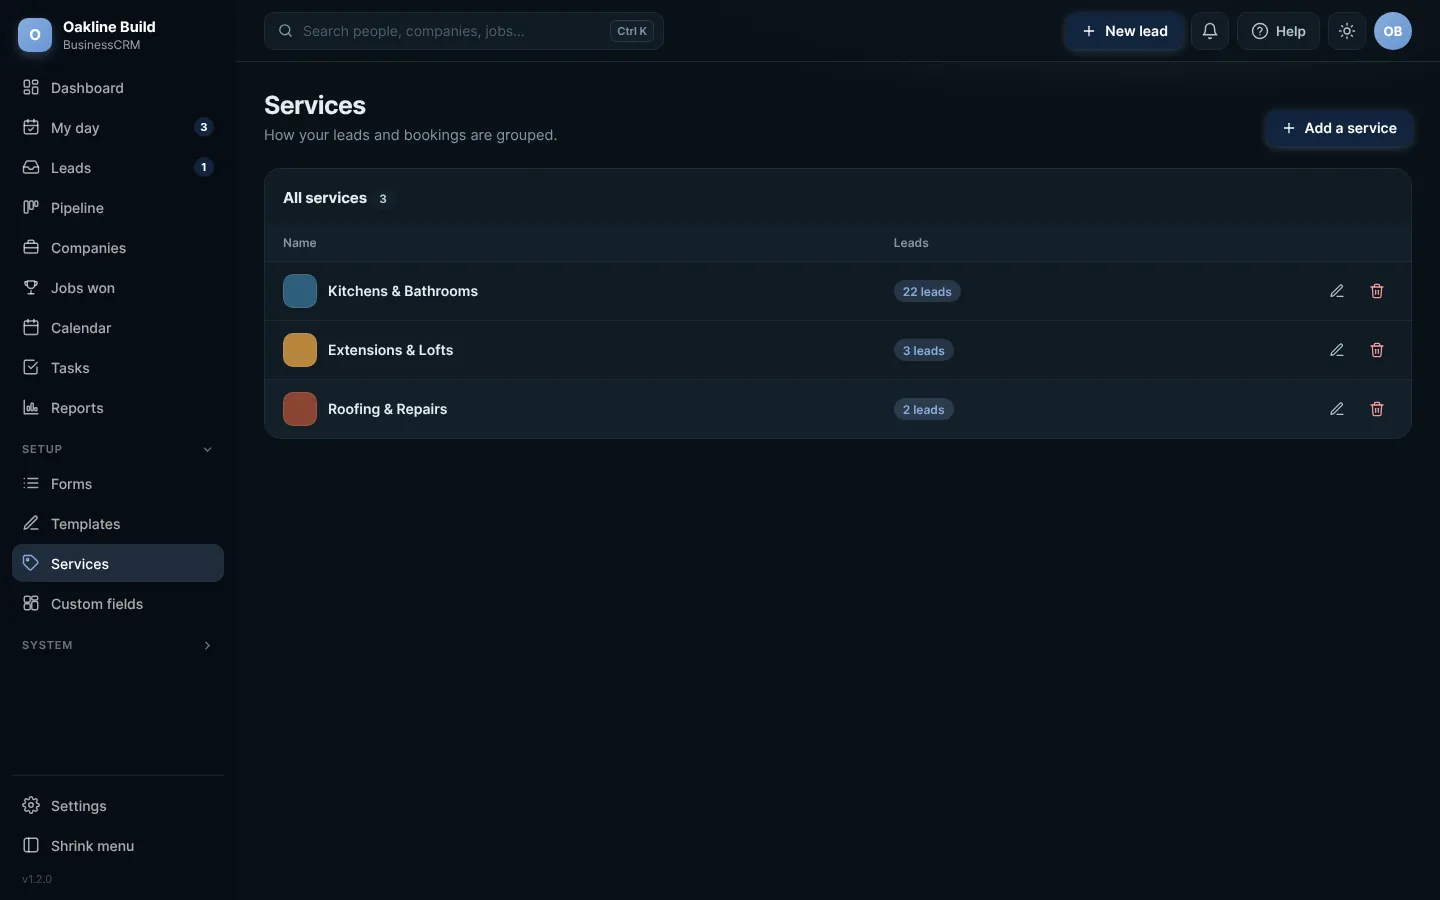Screen dimensions: 1440x900
Task: Open Custom fields page
Action: tap(118, 604)
